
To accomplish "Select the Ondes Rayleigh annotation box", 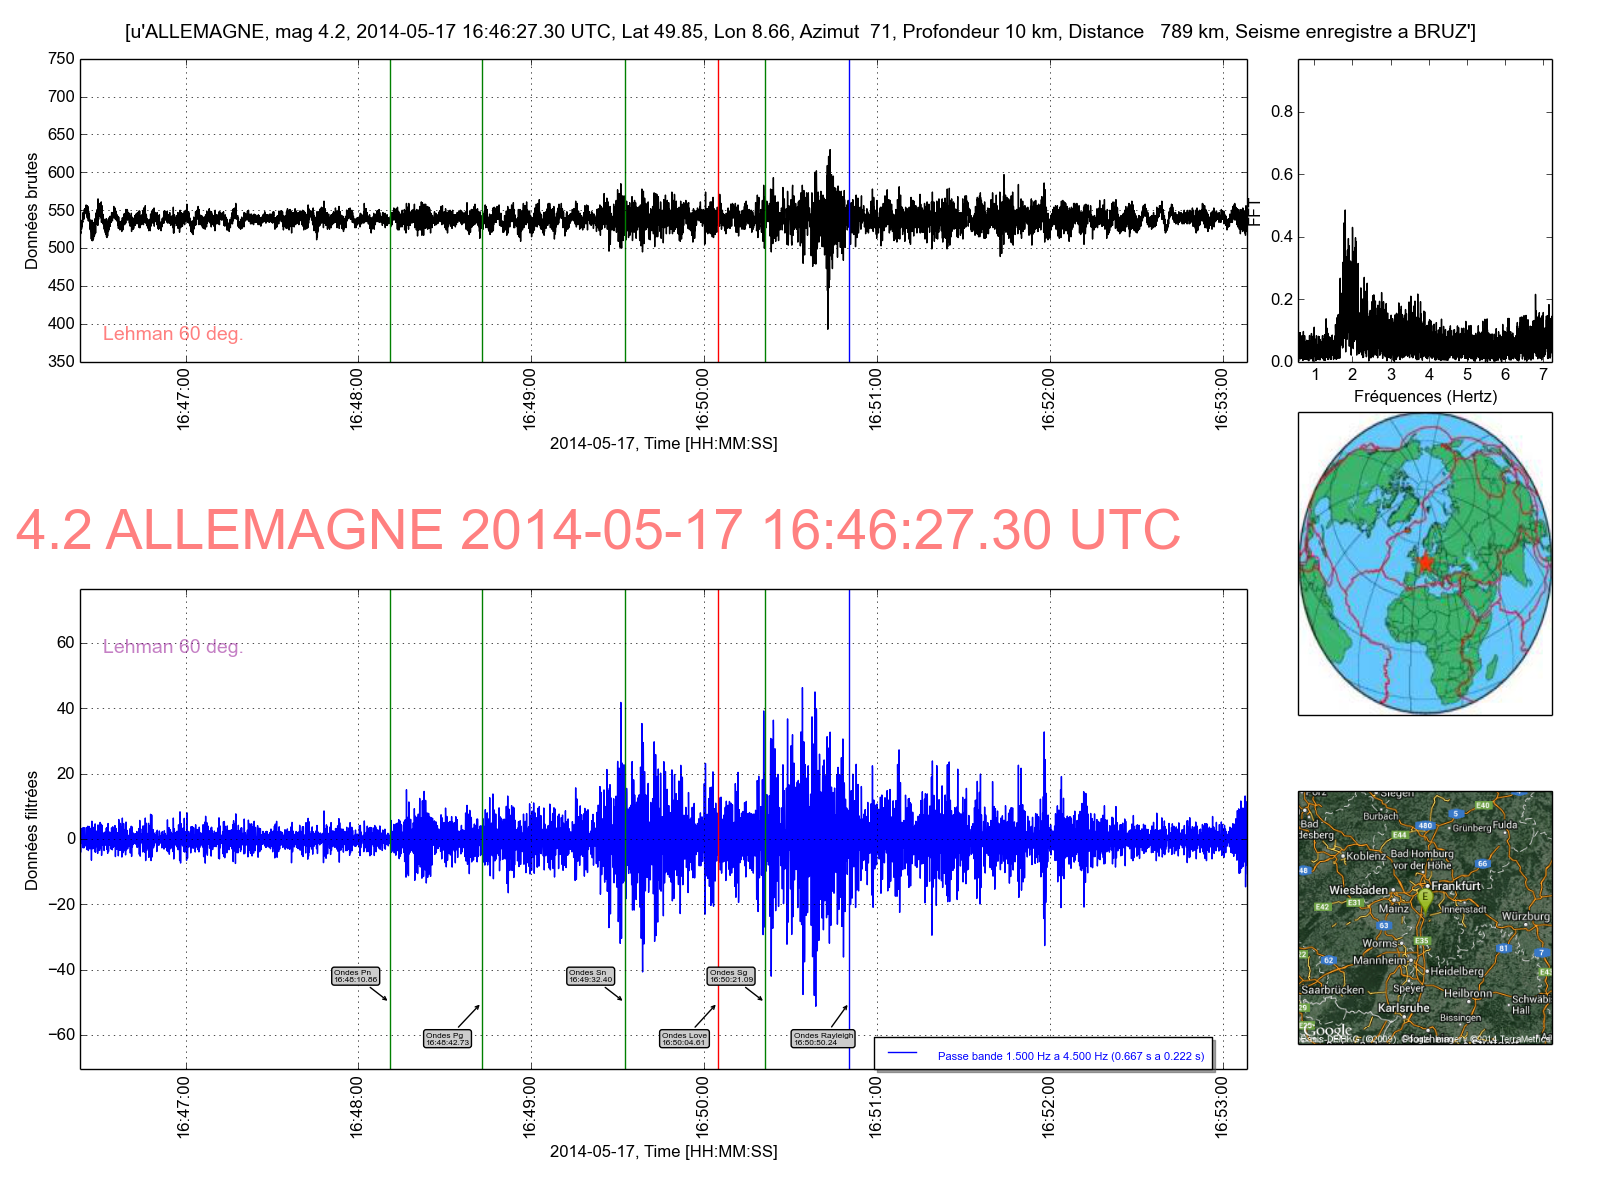I will click(823, 1039).
